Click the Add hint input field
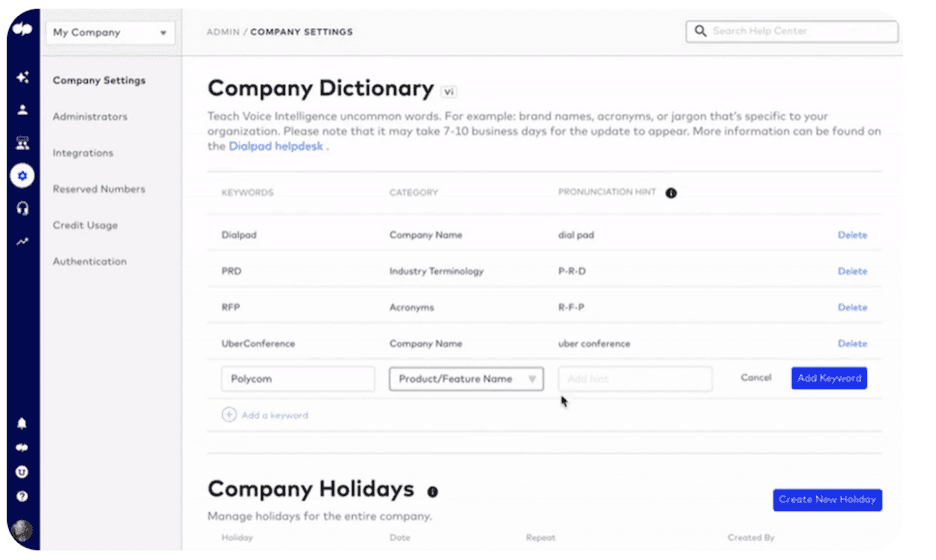 coord(635,379)
